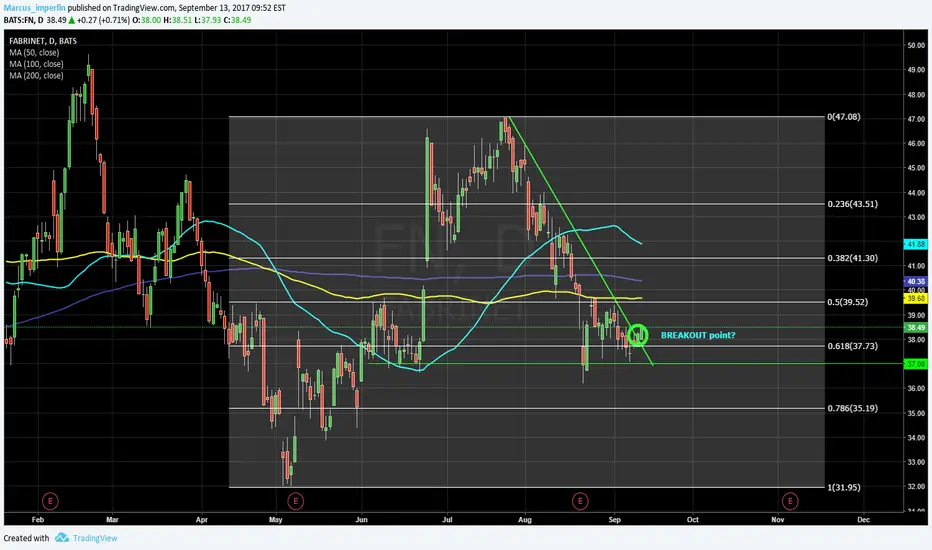
Task: Click the 48.00 price axis label
Action: point(916,95)
